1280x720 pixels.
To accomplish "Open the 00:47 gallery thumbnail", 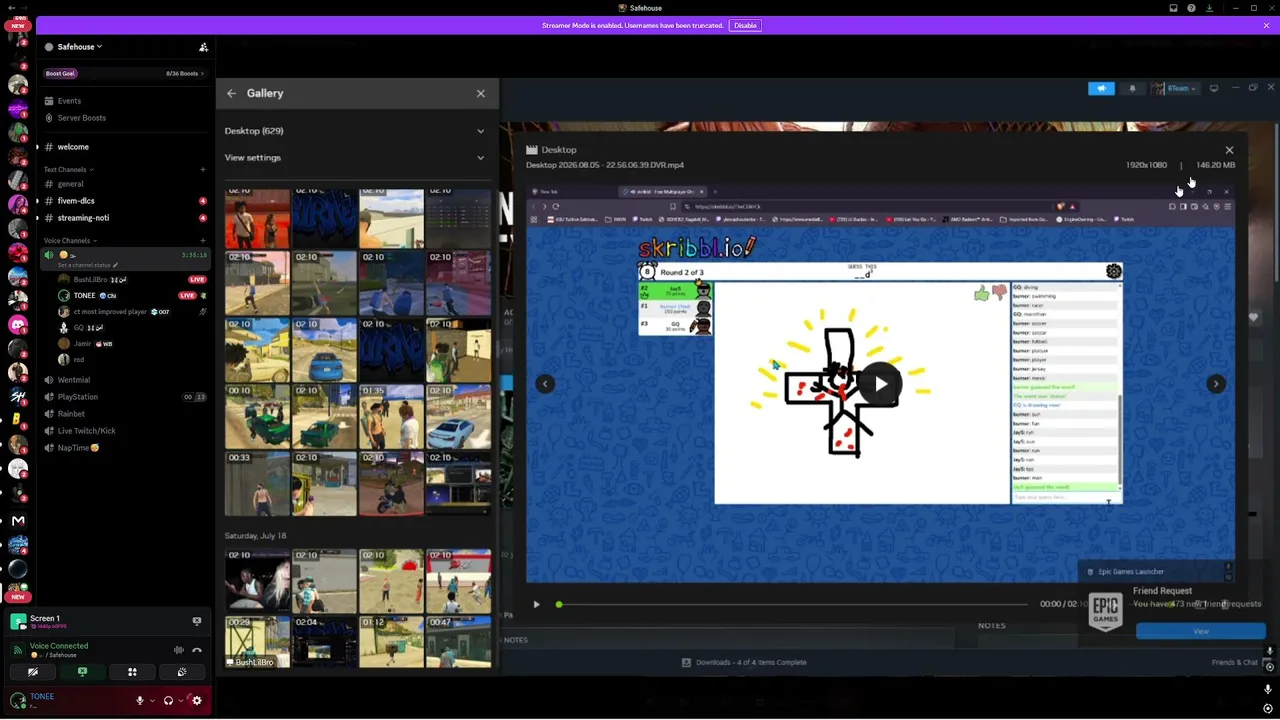I will coord(459,642).
